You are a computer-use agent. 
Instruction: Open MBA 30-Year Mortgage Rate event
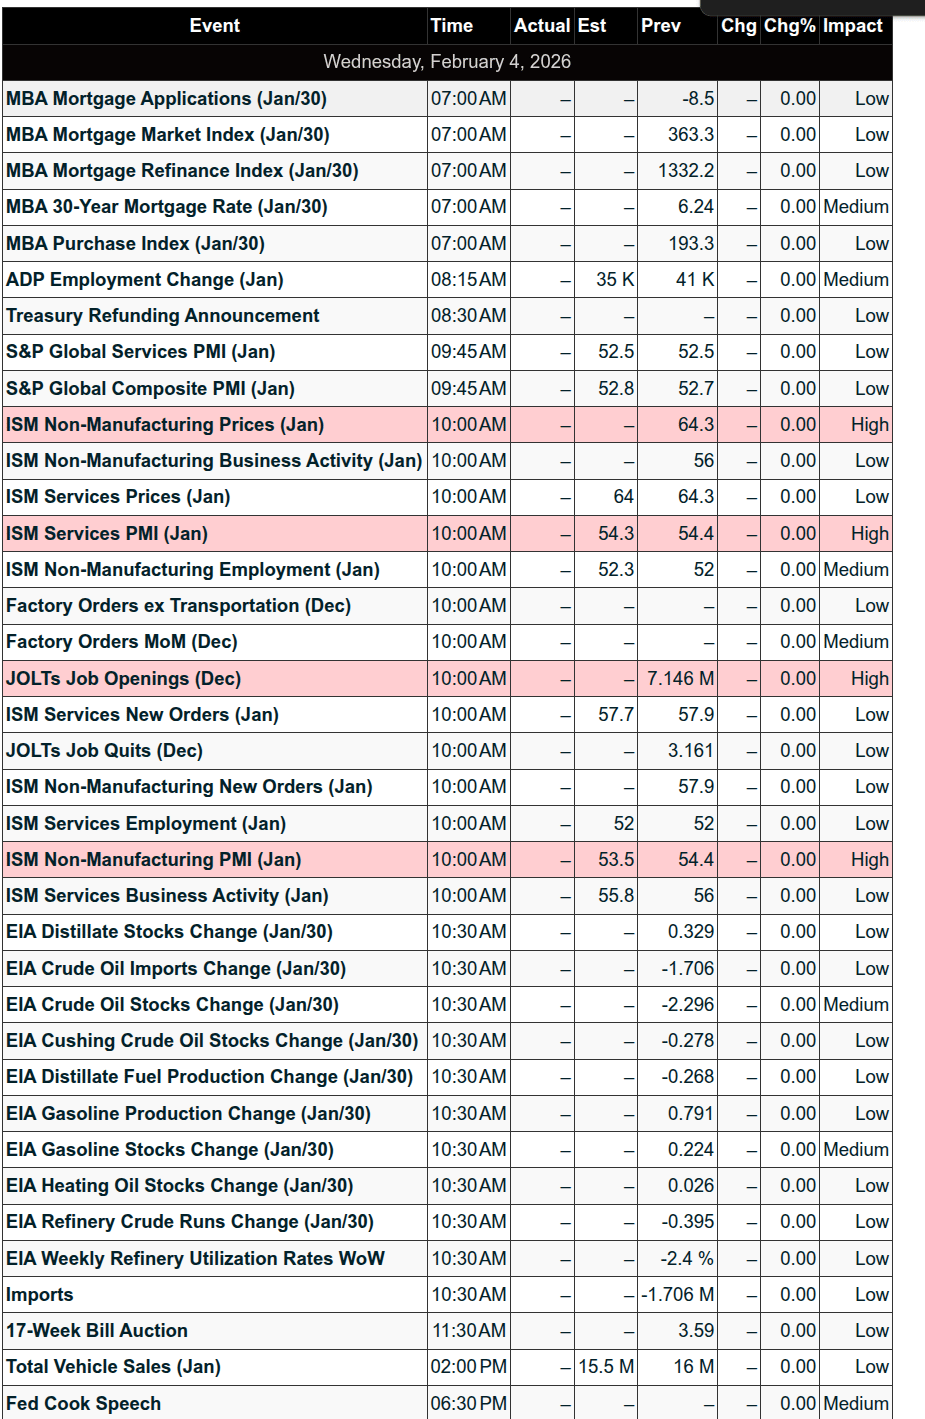pos(167,207)
